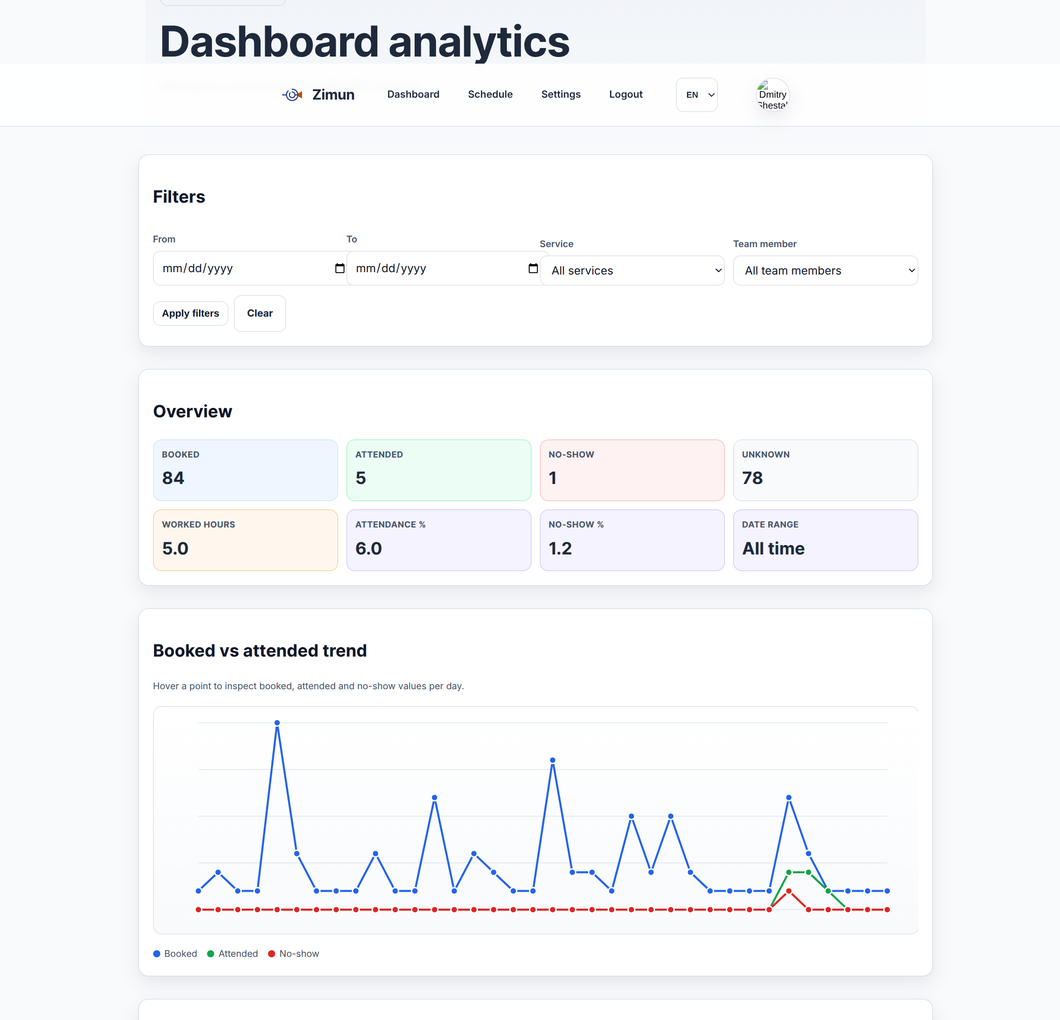
Task: Open the calendar picker in the To field
Action: click(x=532, y=268)
